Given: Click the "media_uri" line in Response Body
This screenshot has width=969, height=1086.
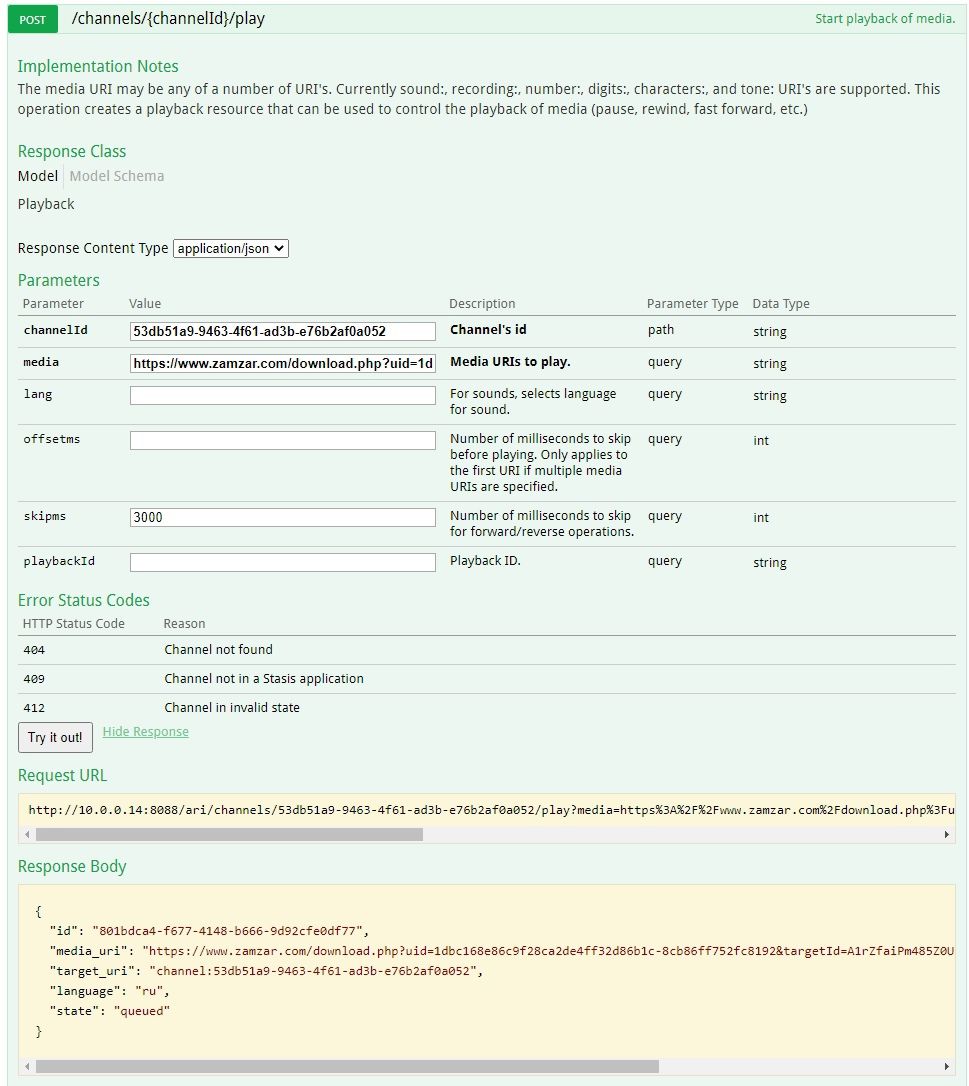Looking at the screenshot, I should point(501,952).
